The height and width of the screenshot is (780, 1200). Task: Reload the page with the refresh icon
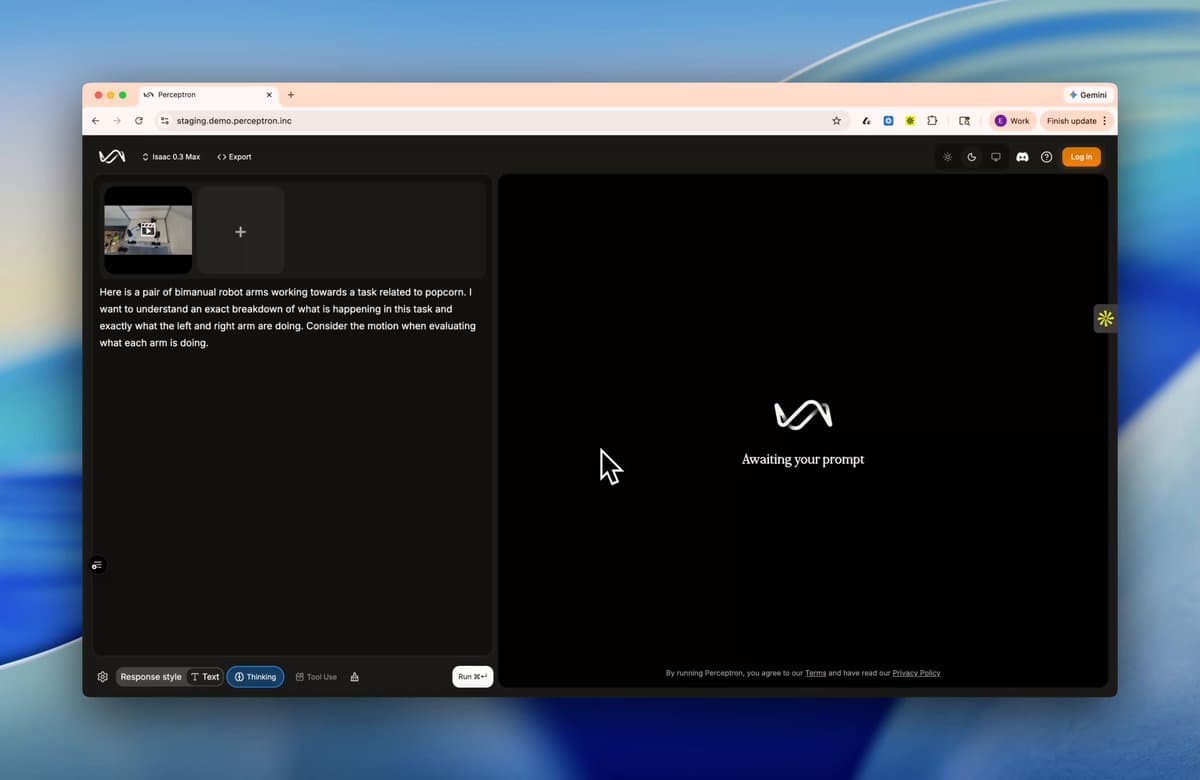coord(138,120)
